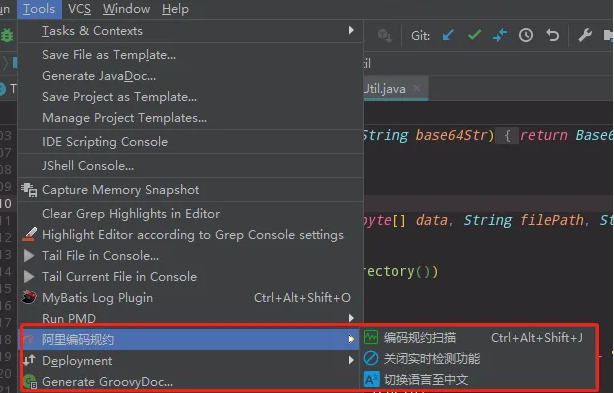Open the Tools menu
Screen dimensions: 614x393
(39, 9)
